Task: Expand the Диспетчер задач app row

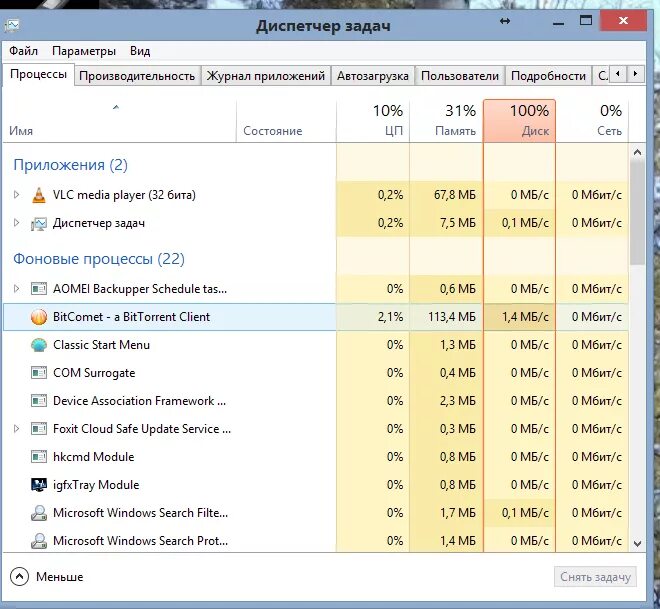Action: tap(16, 223)
